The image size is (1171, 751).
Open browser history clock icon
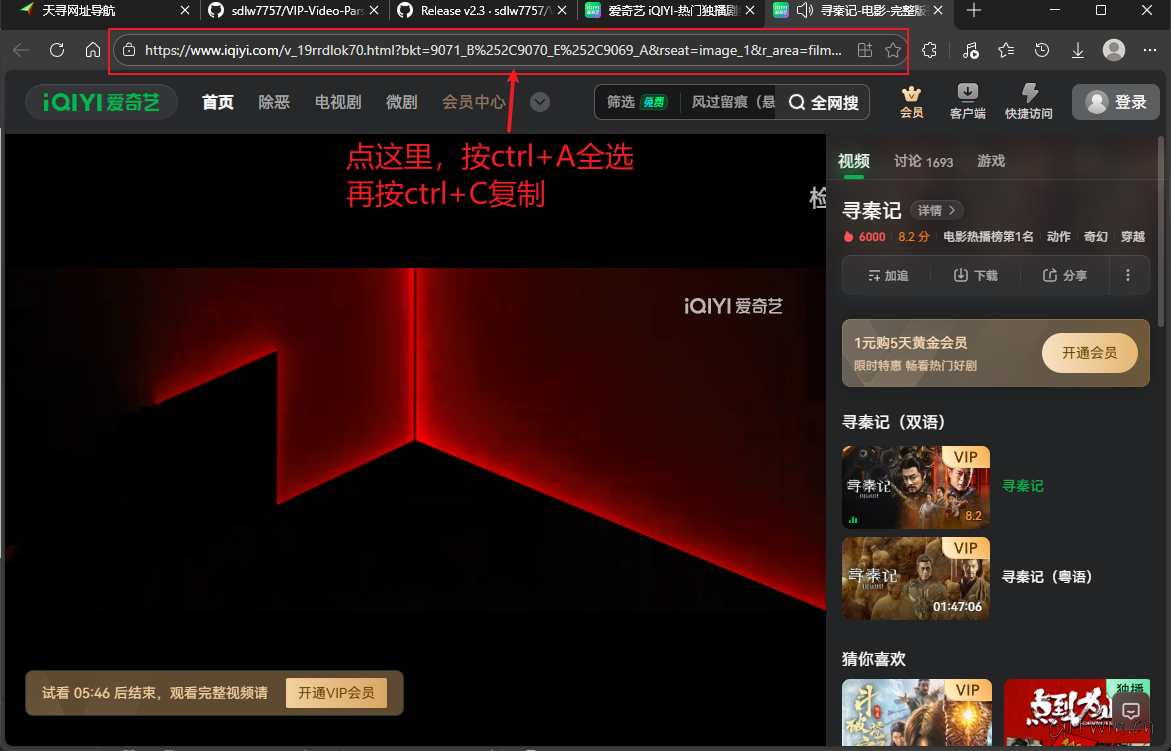pyautogui.click(x=1042, y=50)
